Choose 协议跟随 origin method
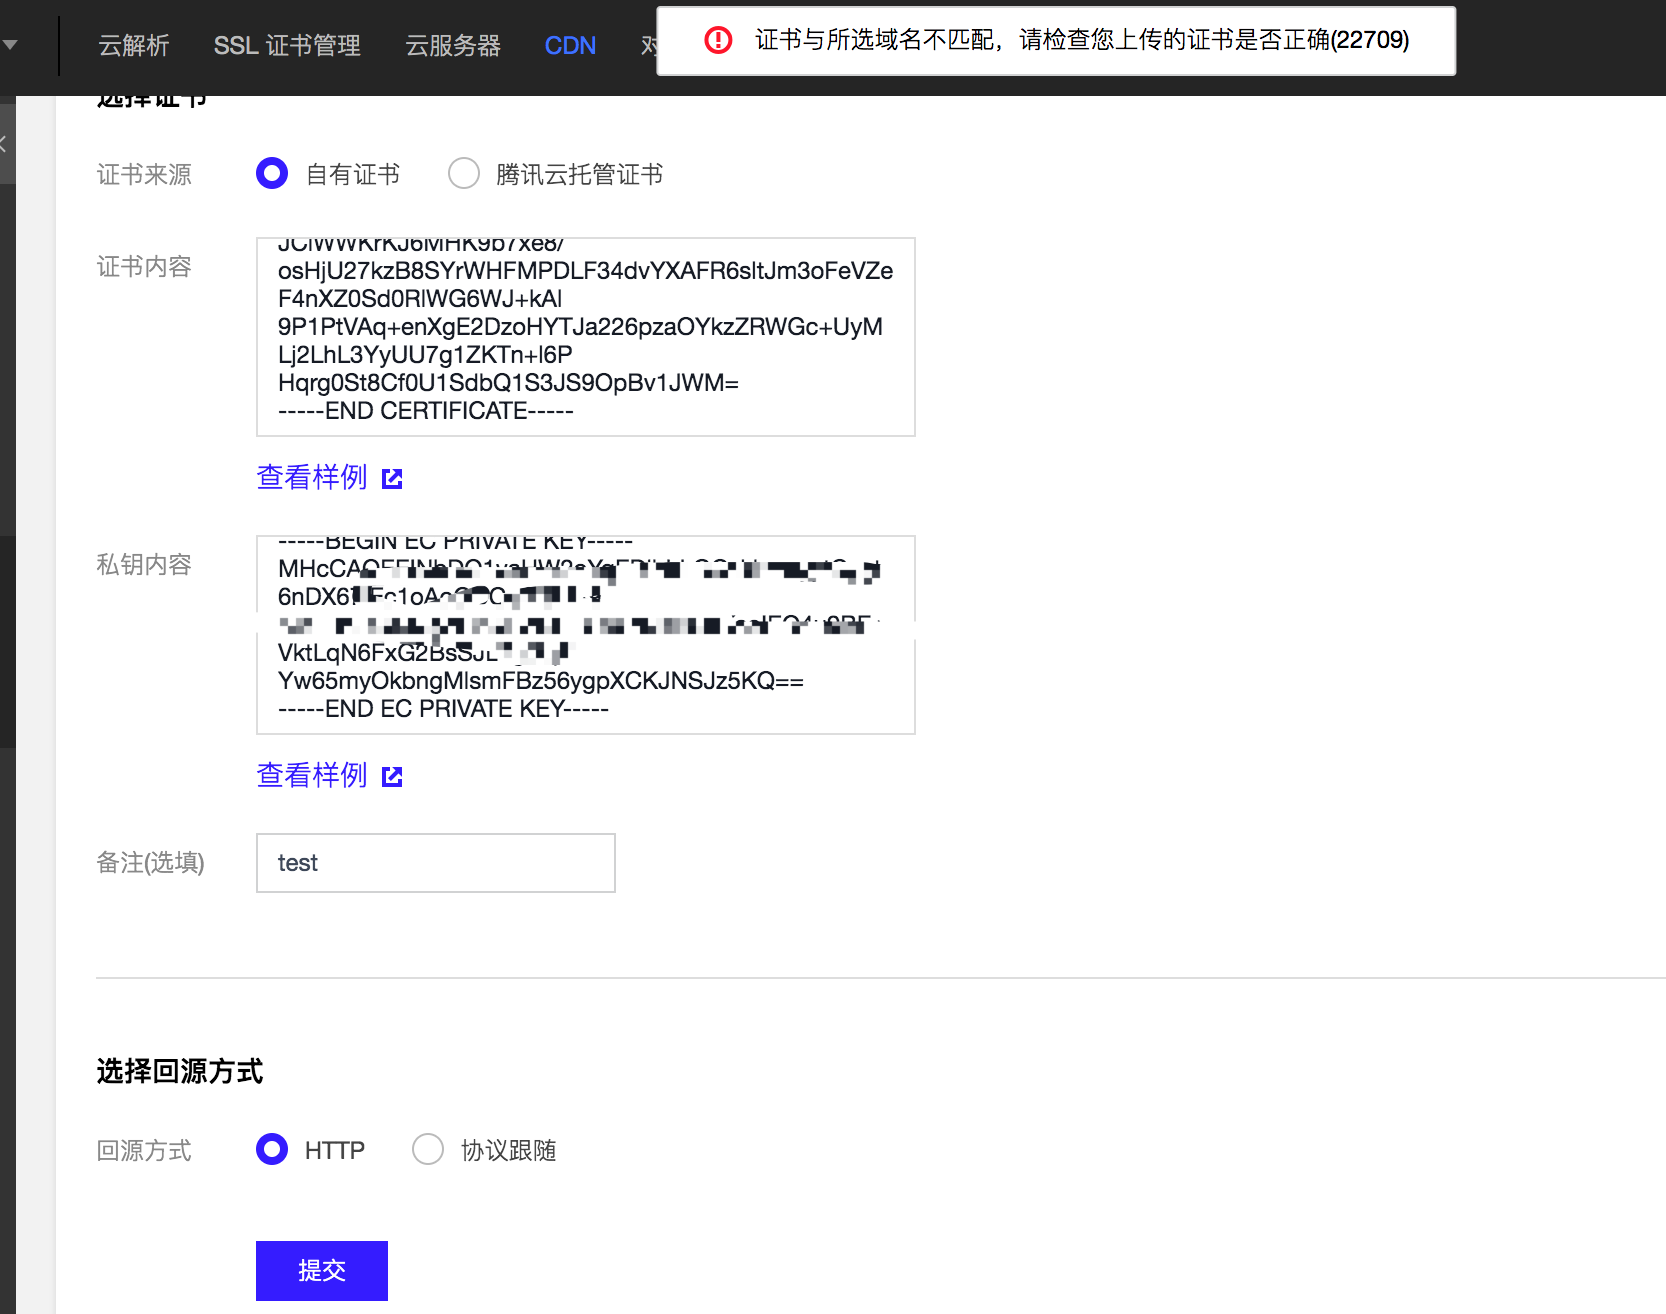The image size is (1666, 1314). (x=428, y=1149)
